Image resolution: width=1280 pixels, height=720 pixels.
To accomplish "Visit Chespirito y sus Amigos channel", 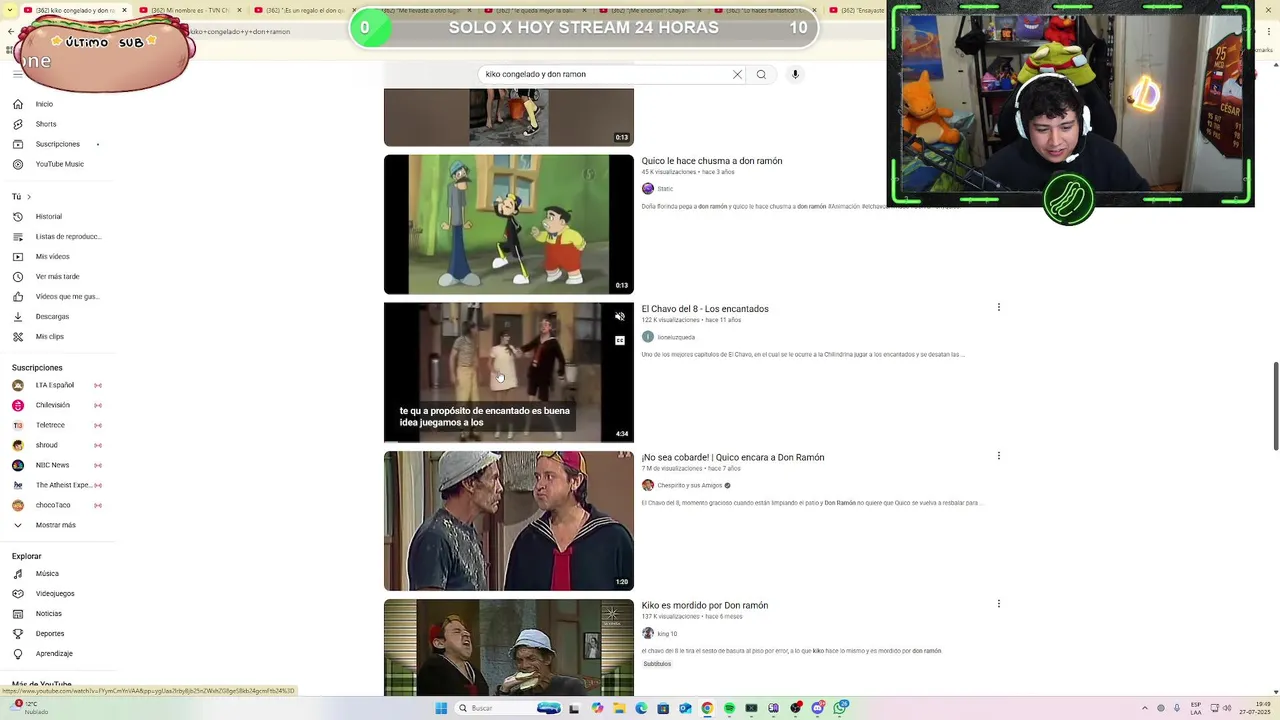I will click(689, 485).
